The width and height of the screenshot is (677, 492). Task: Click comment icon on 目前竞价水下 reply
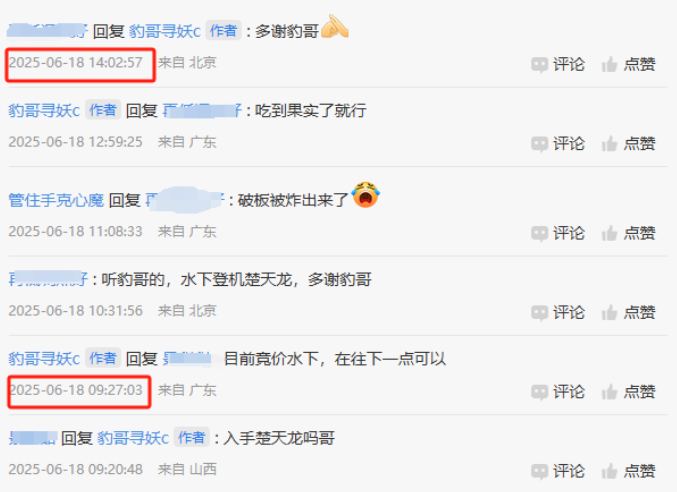pos(540,392)
